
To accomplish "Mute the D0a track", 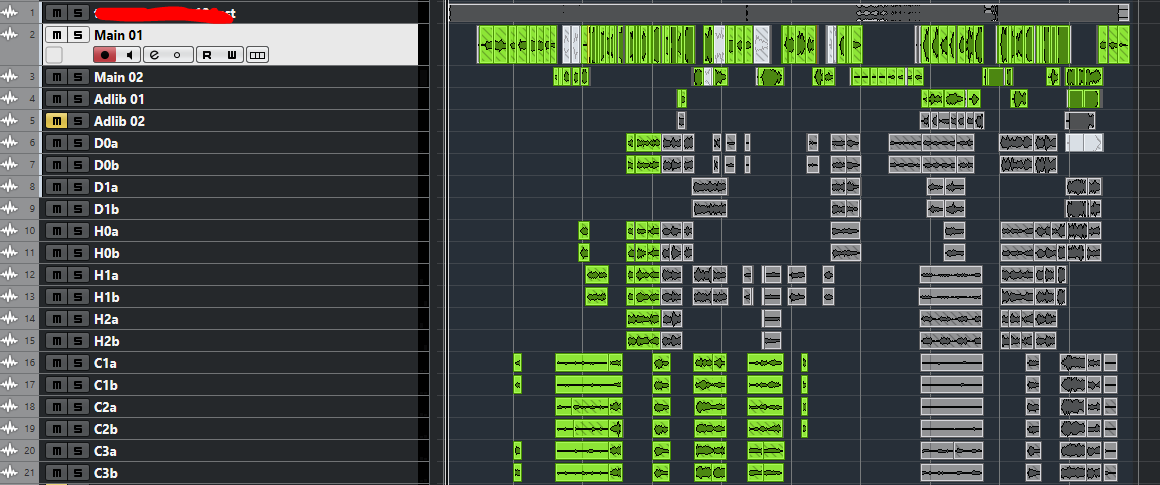I will click(x=56, y=143).
